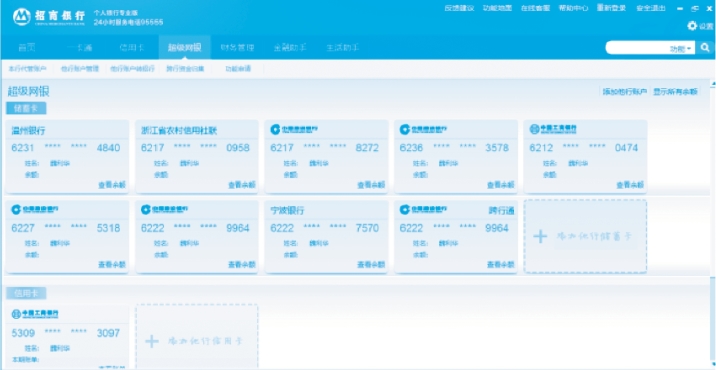Open 功能申请 submenu item
716x370 pixels.
pos(238,69)
